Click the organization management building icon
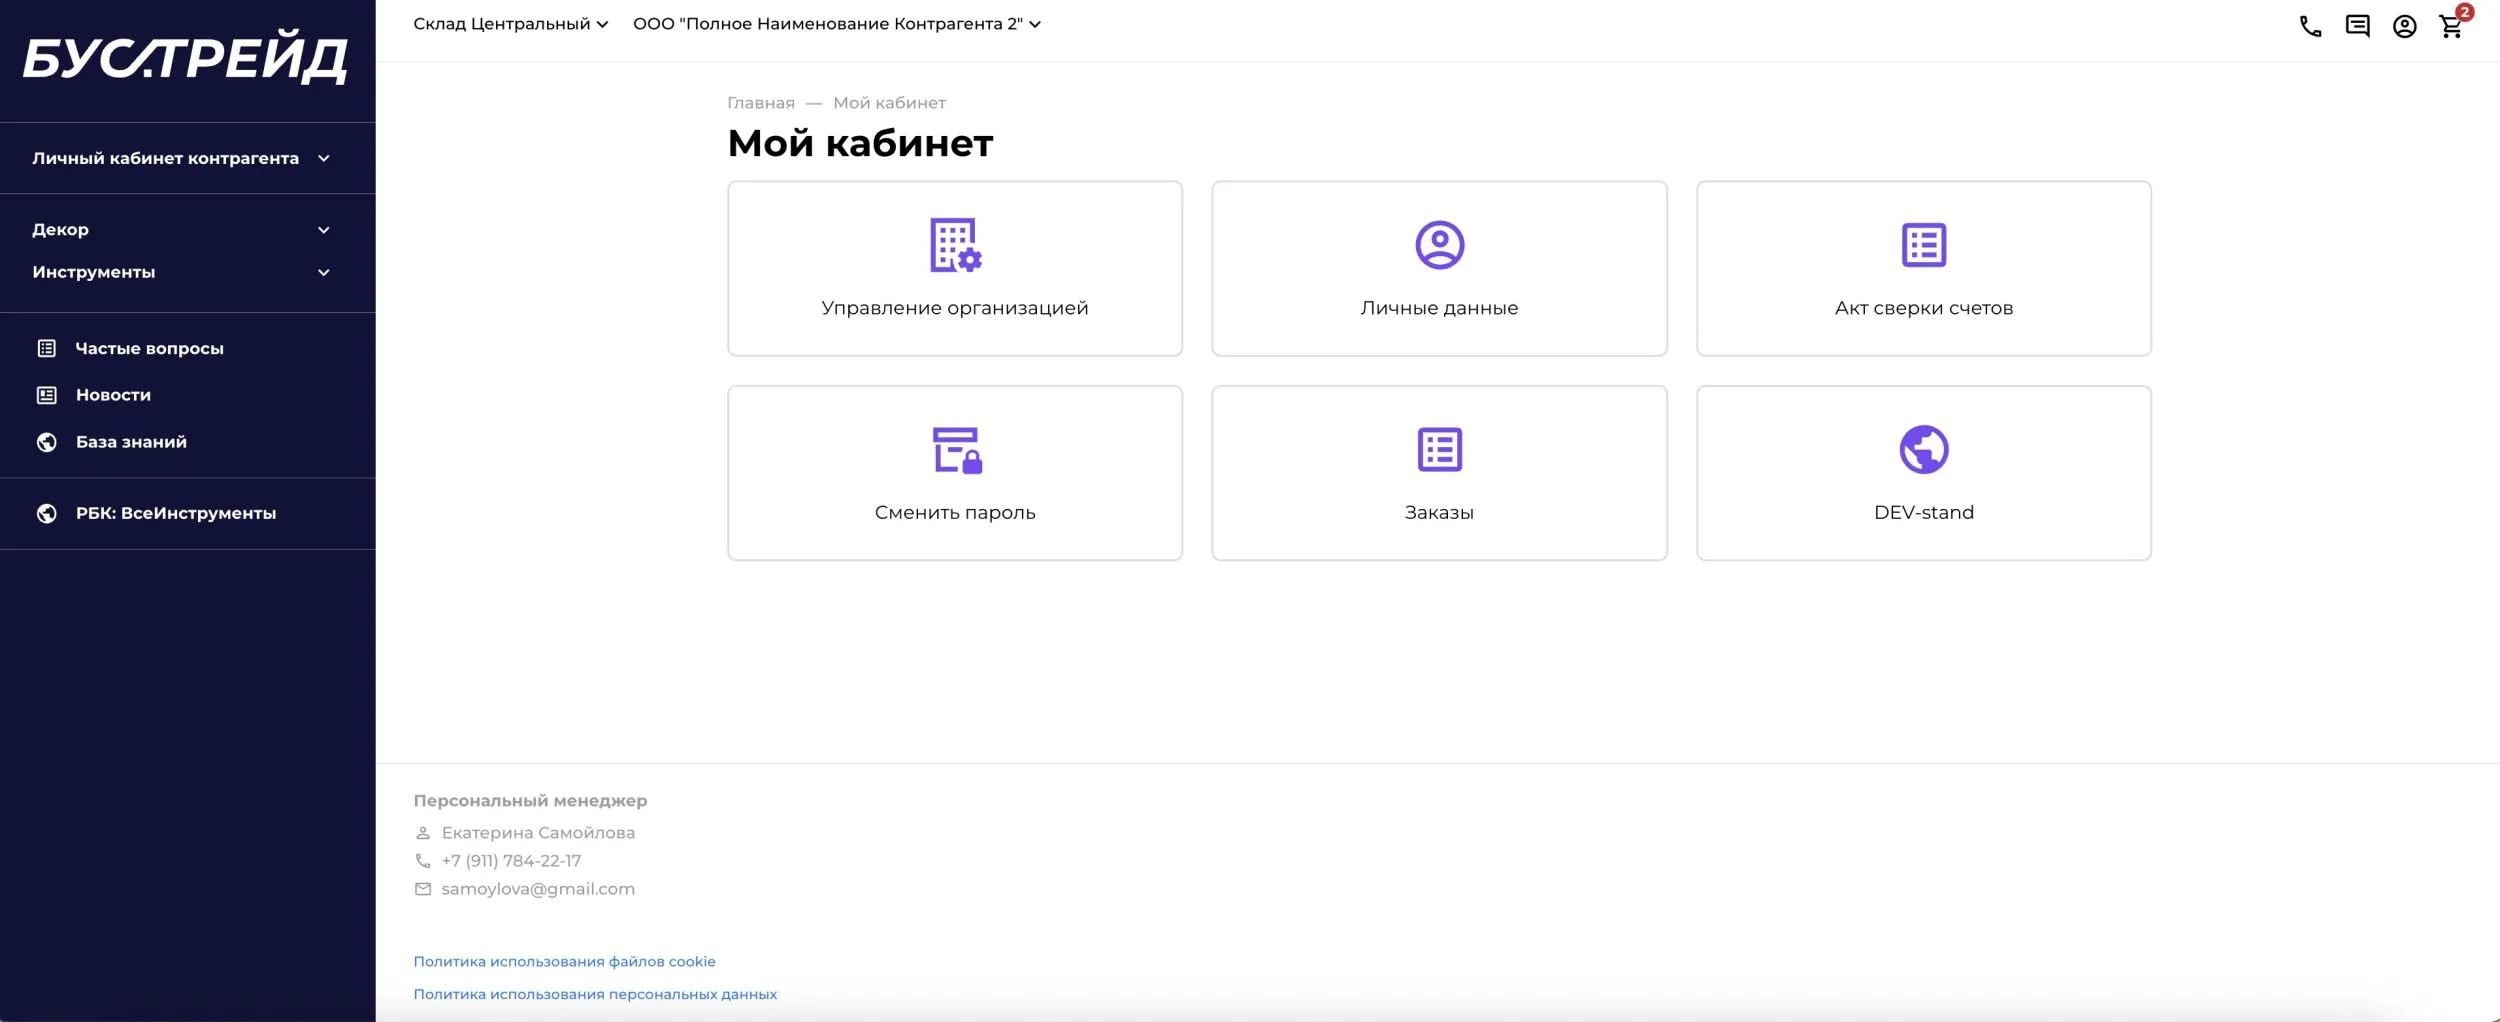This screenshot has height=1022, width=2500. 955,245
